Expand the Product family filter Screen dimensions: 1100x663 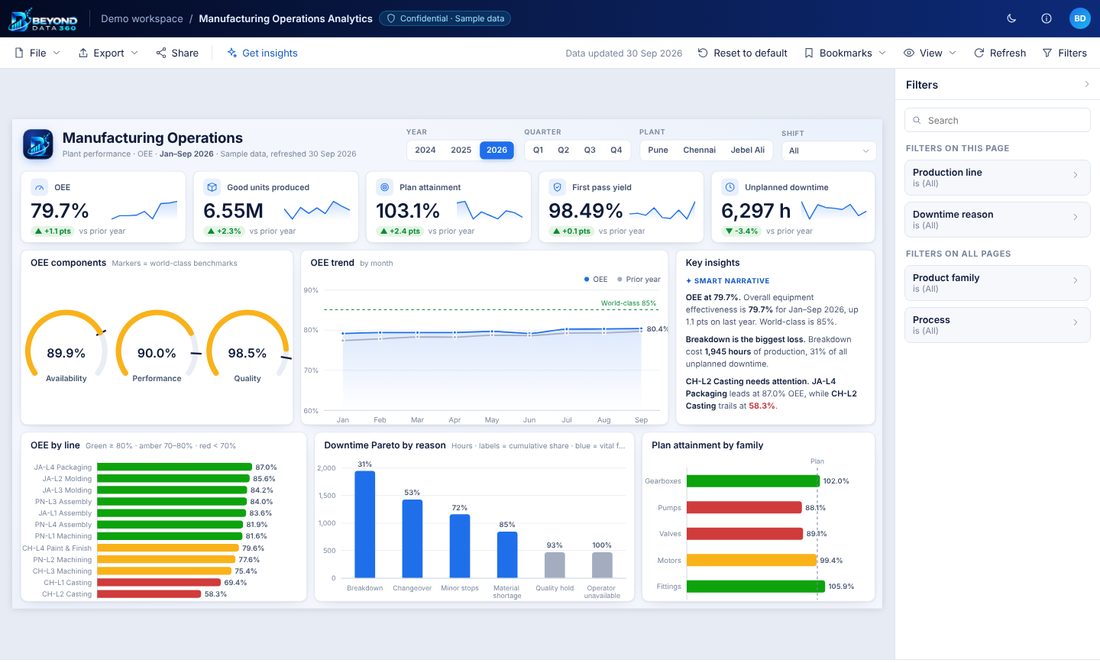point(998,283)
